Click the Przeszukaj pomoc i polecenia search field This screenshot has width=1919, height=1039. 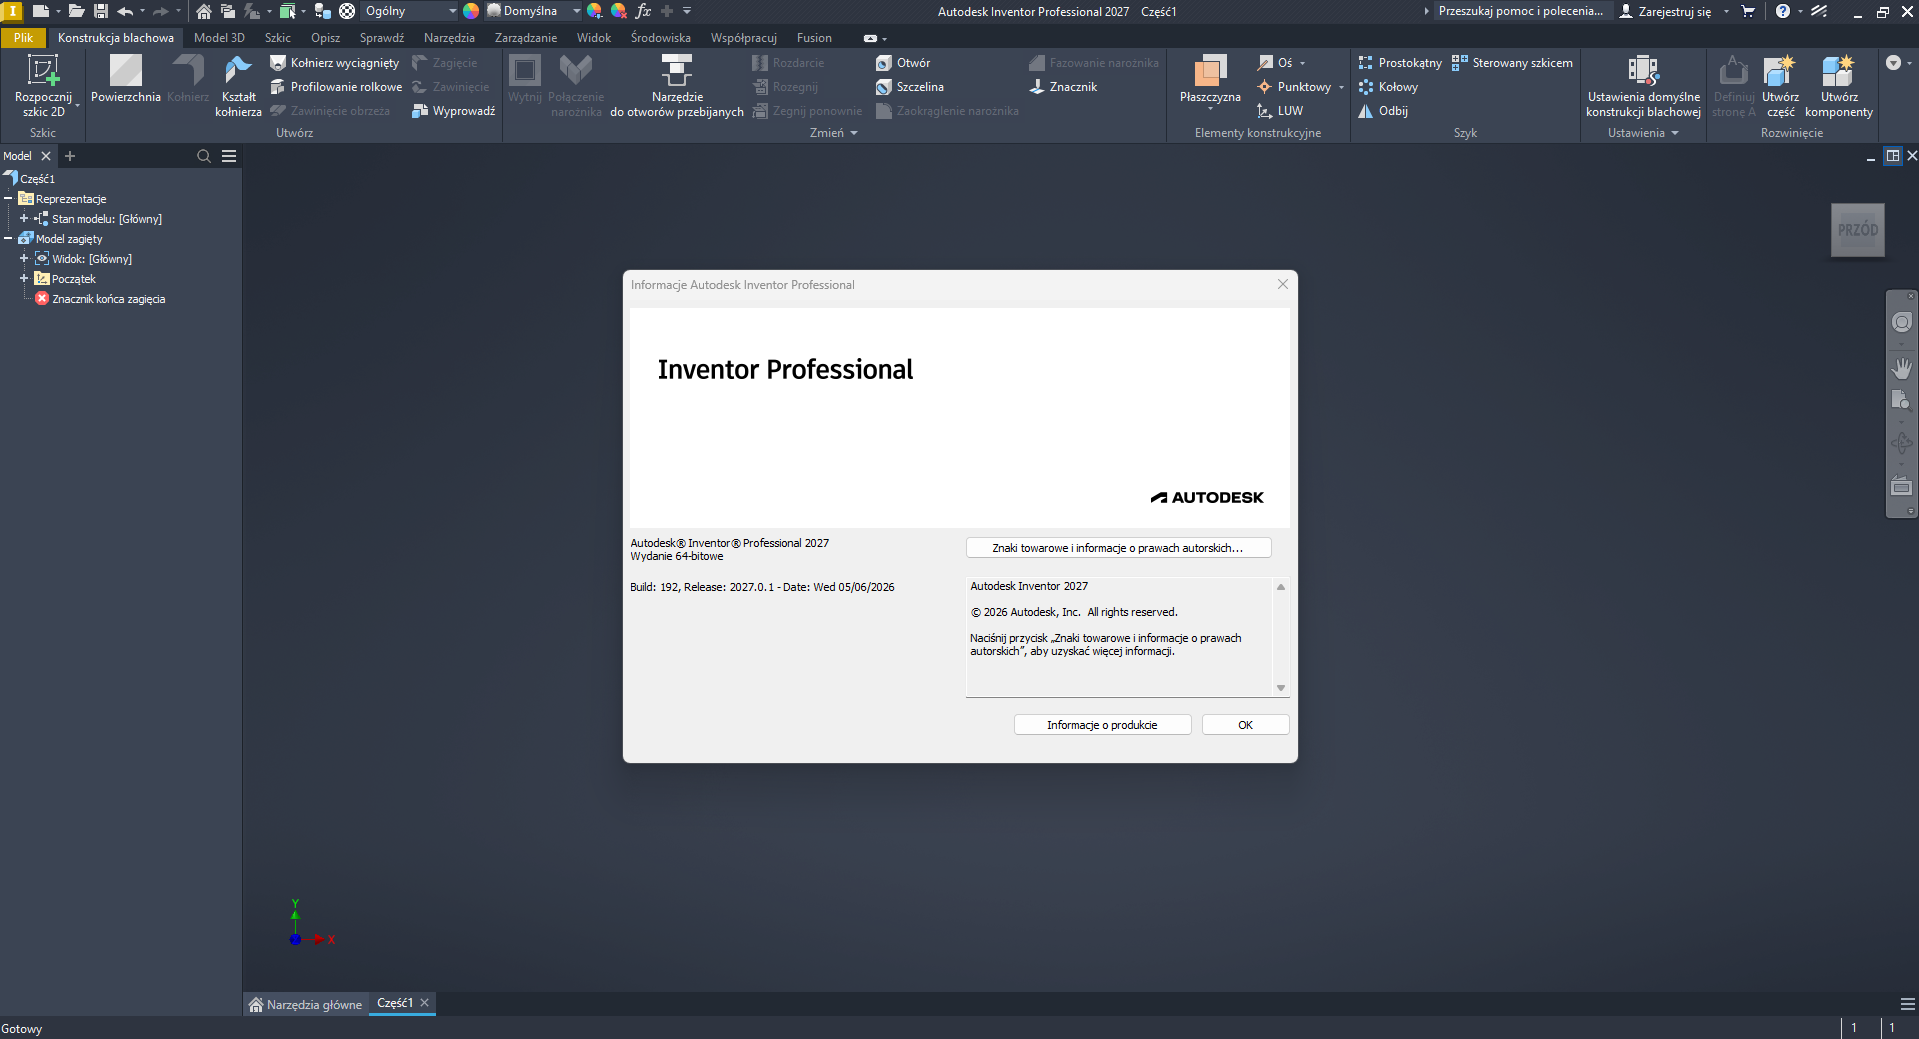click(x=1521, y=11)
